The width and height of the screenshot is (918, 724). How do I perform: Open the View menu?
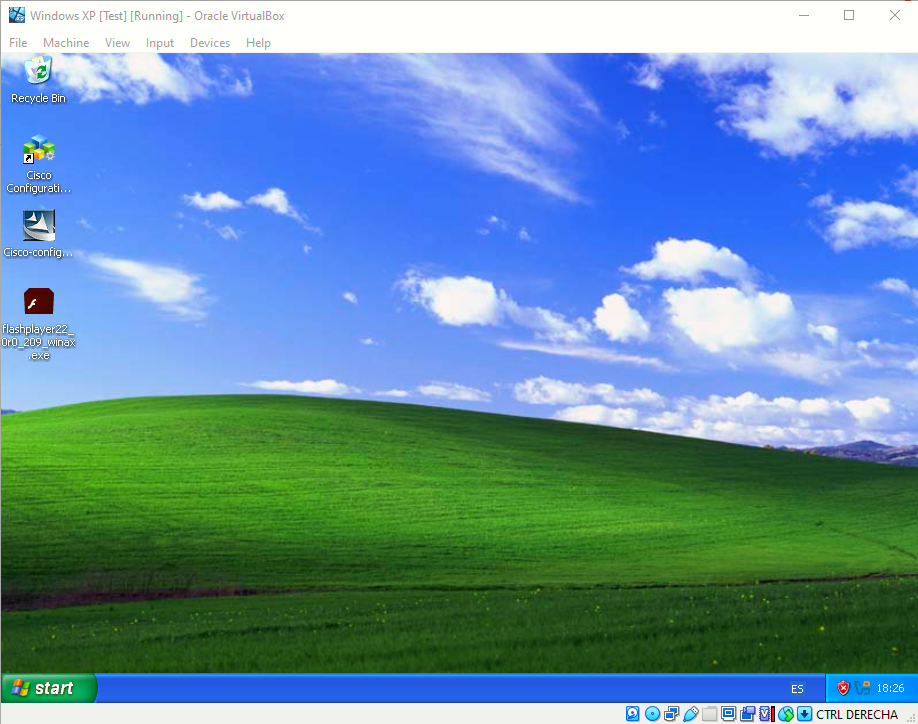pyautogui.click(x=117, y=43)
